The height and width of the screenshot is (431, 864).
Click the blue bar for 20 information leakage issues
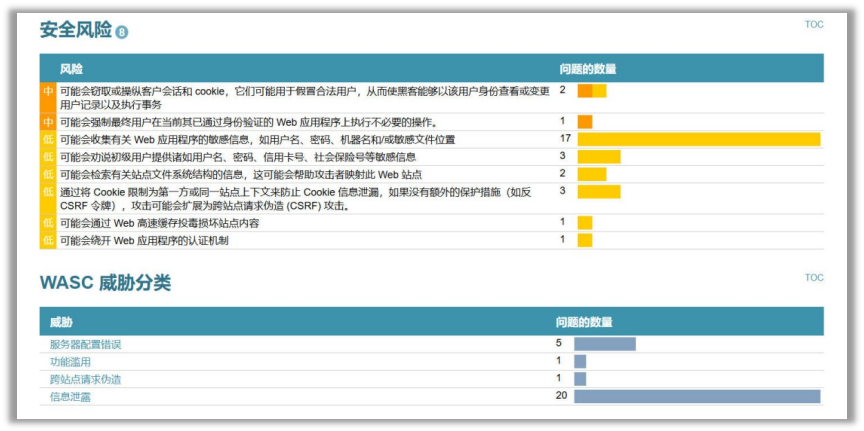[696, 396]
